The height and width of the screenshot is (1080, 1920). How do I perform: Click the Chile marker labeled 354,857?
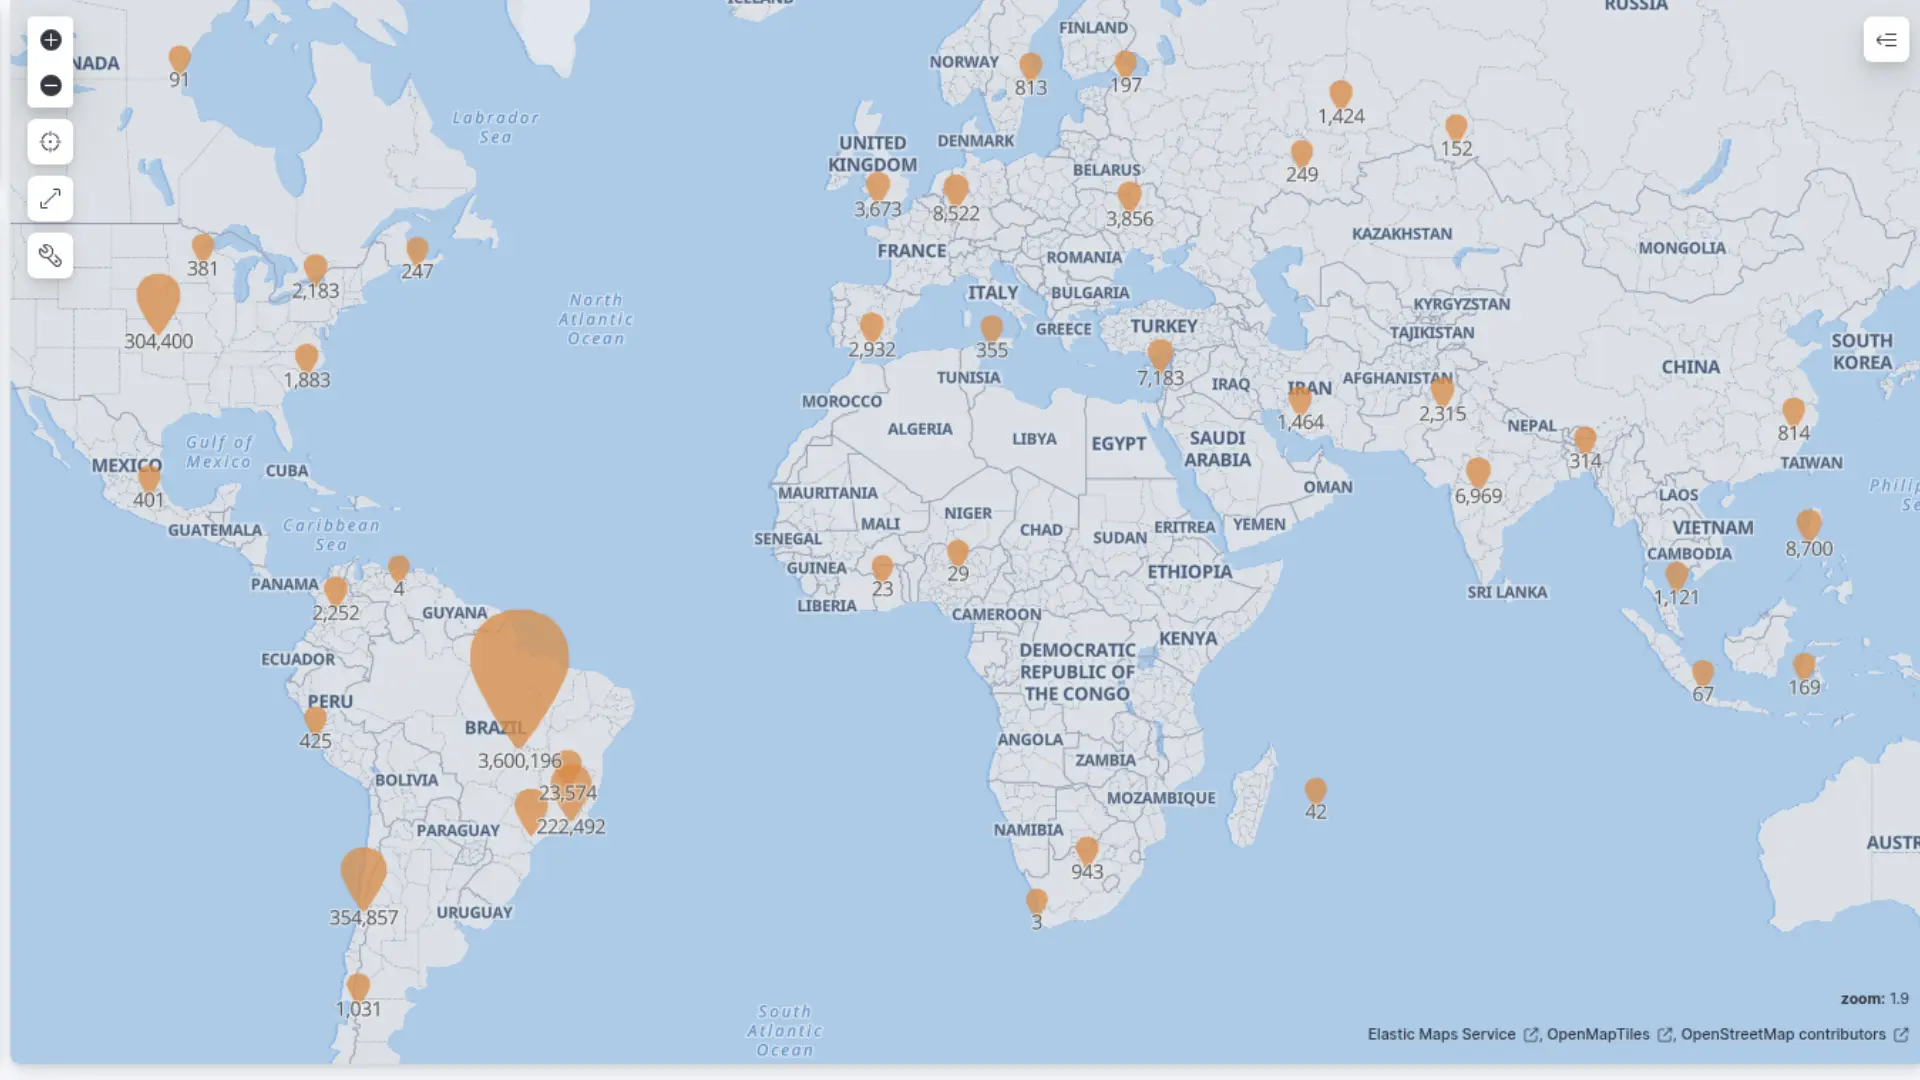[x=363, y=877]
